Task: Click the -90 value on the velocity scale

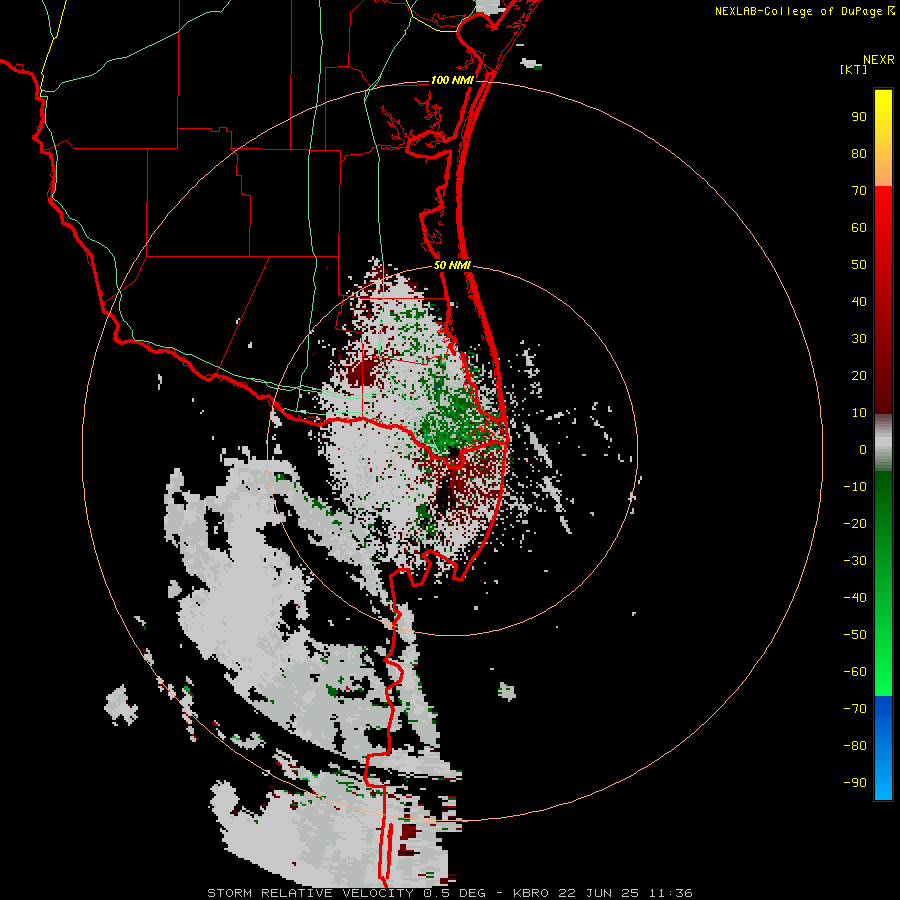Action: pos(855,783)
